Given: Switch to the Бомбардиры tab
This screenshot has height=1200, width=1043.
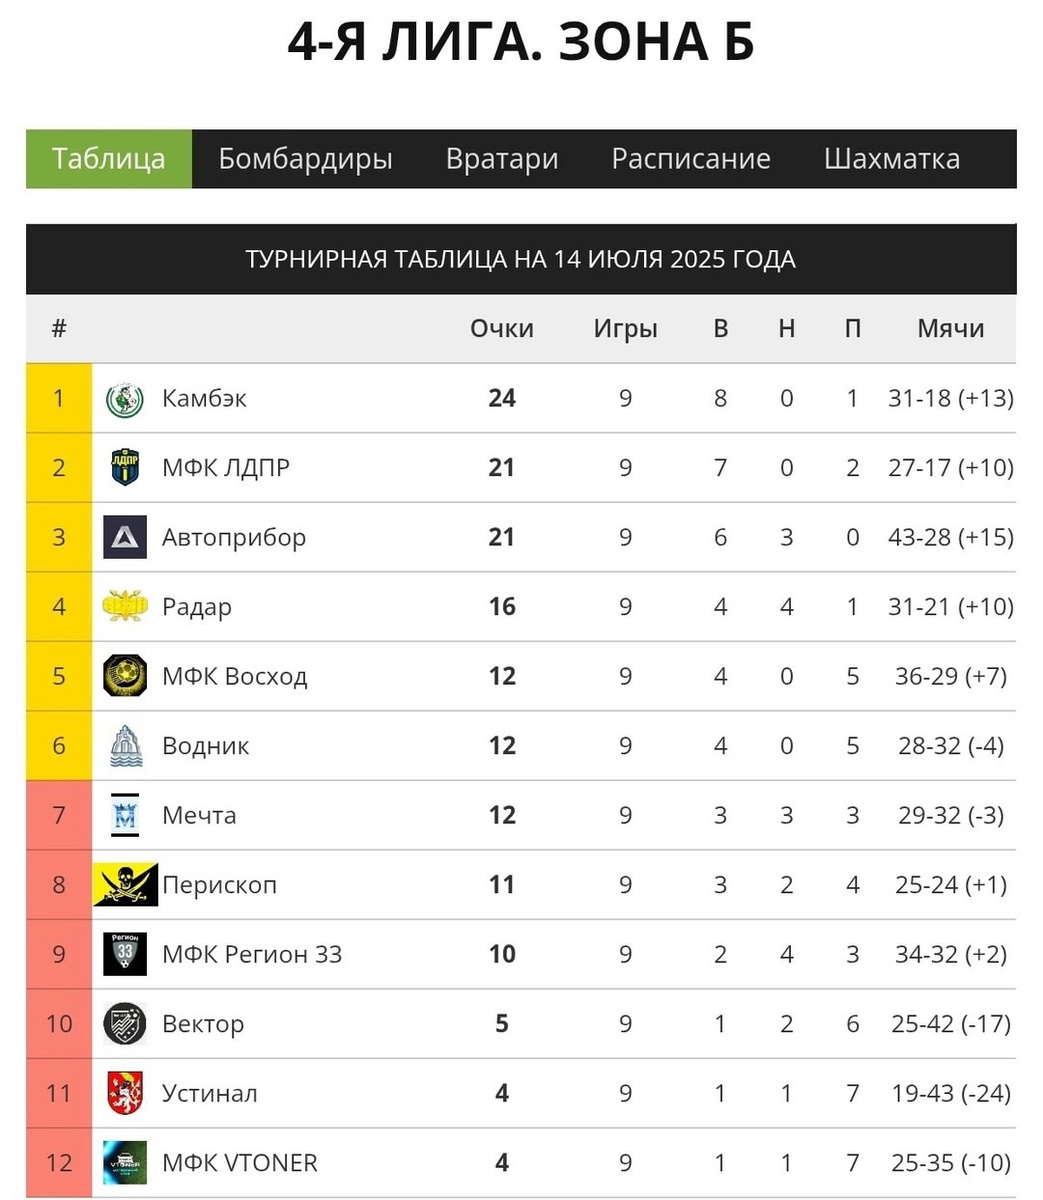Looking at the screenshot, I should click(305, 159).
